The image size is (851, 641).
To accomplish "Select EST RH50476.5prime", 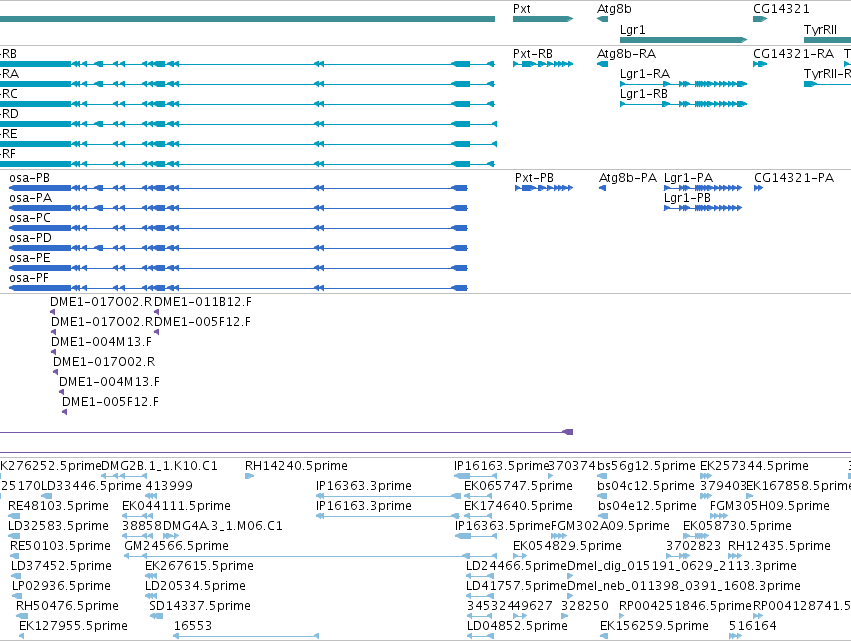I will click(67, 606).
